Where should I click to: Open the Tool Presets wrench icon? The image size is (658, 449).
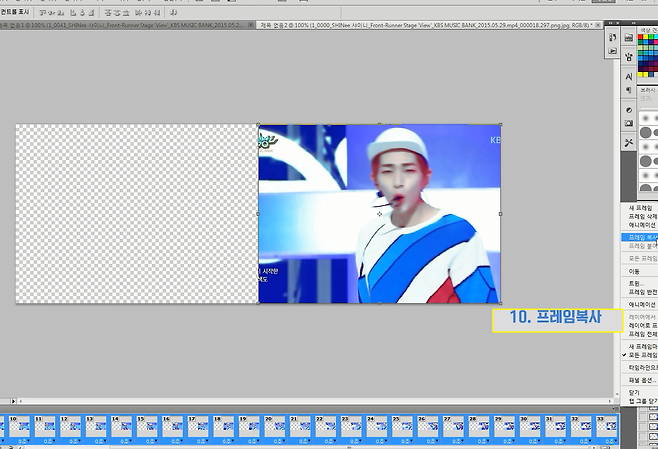[629, 143]
